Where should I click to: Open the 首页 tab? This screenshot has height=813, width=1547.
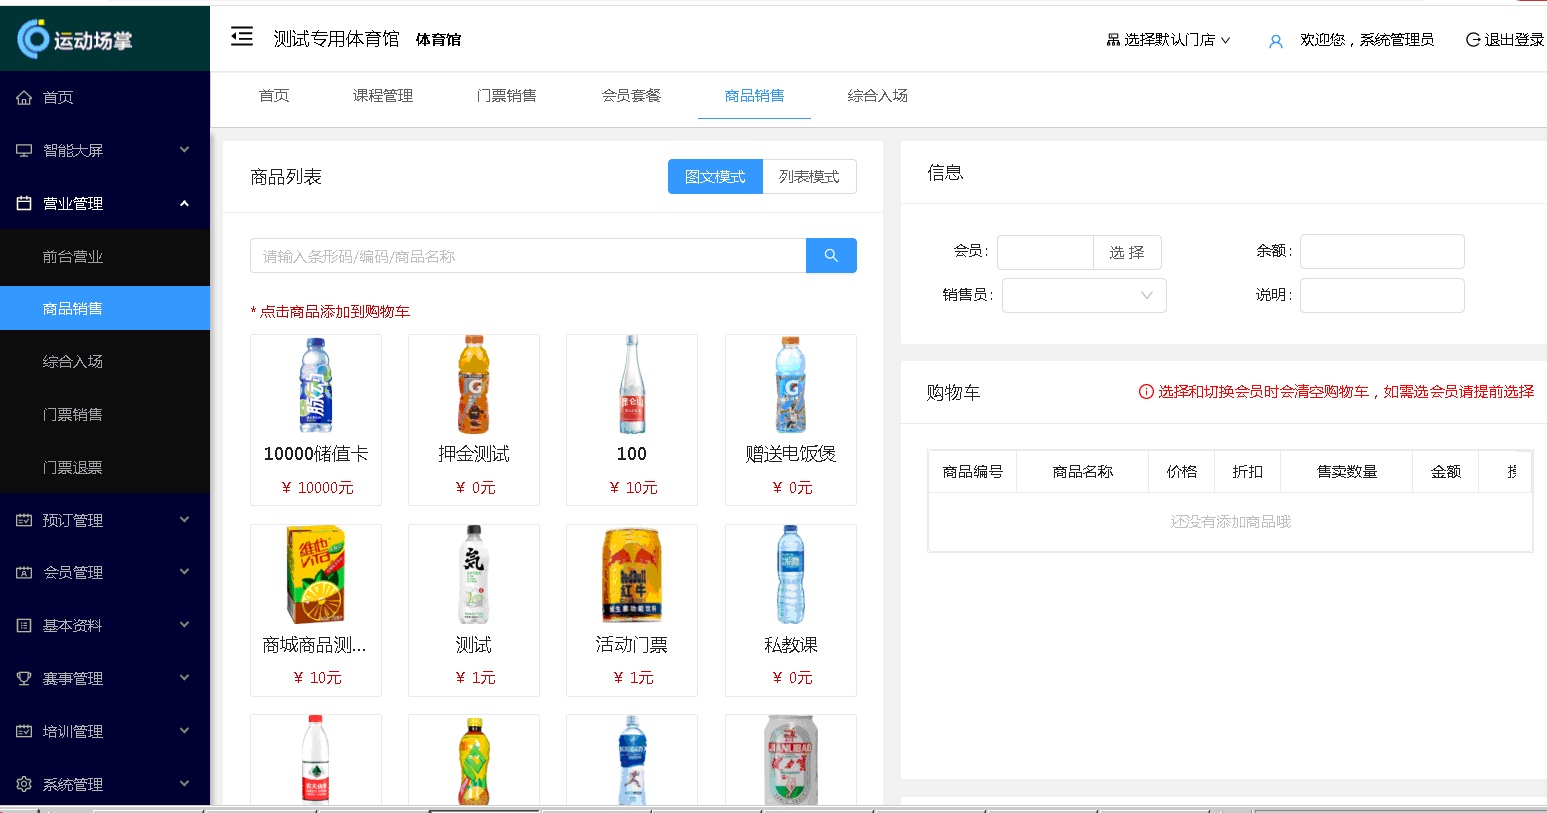274,96
